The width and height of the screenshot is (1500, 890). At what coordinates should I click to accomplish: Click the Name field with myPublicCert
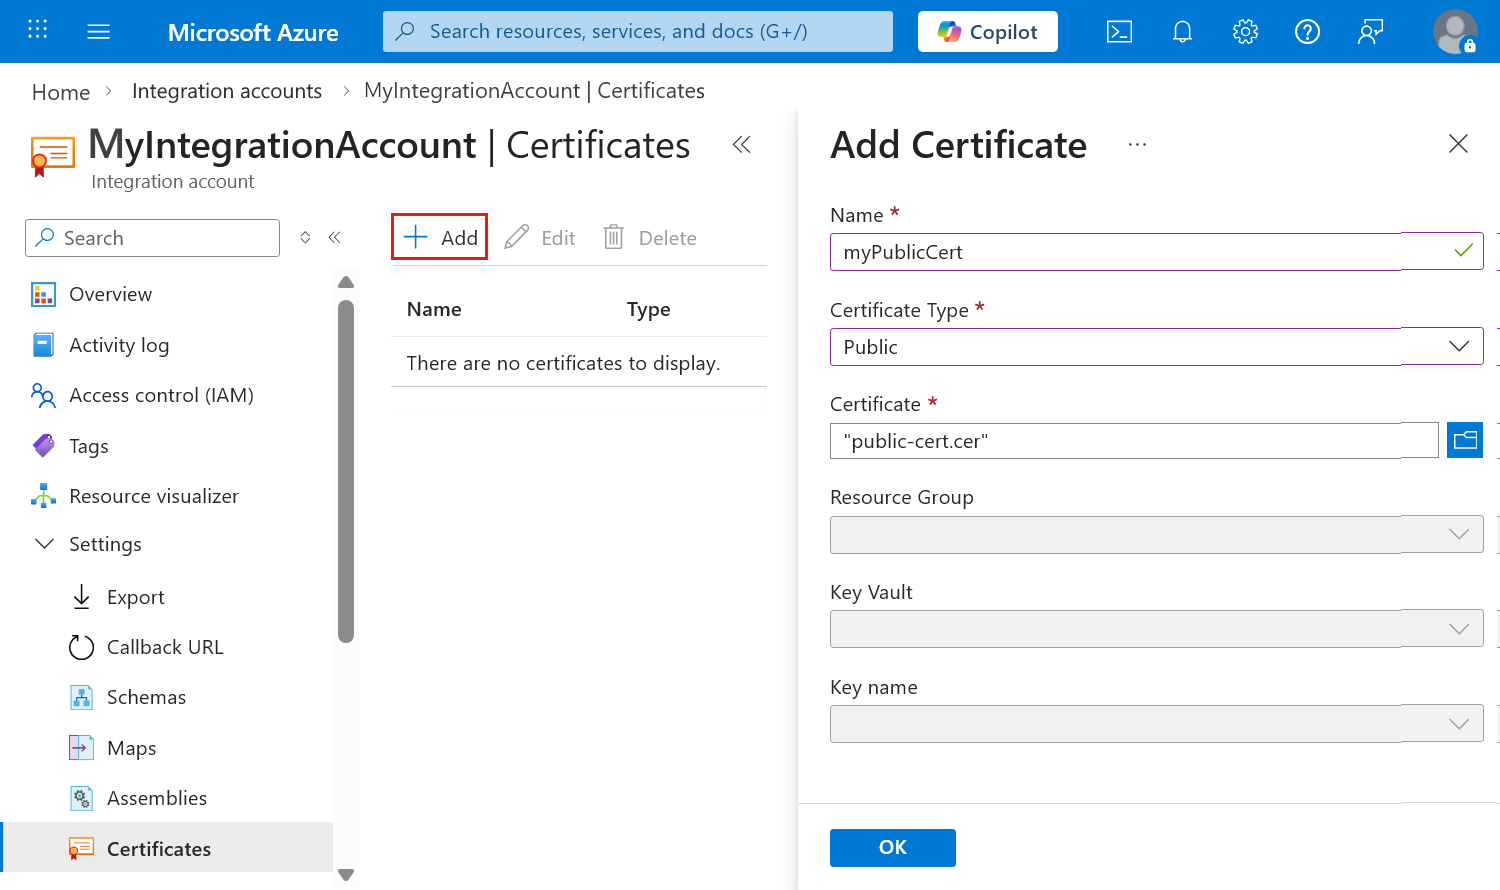(1156, 252)
